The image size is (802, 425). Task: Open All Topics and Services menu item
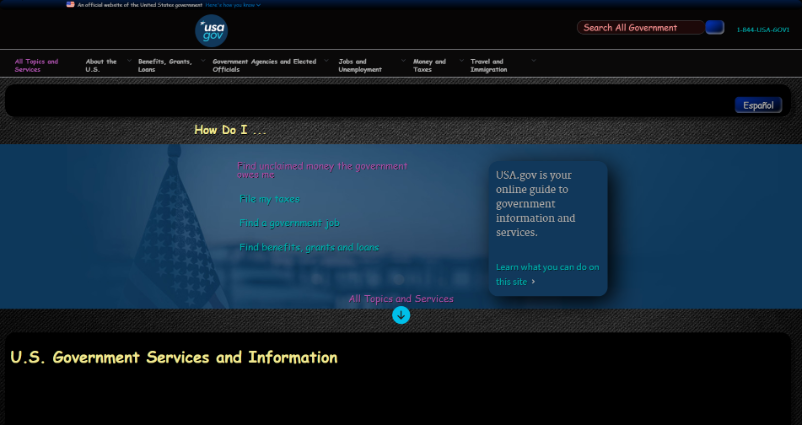tap(36, 65)
